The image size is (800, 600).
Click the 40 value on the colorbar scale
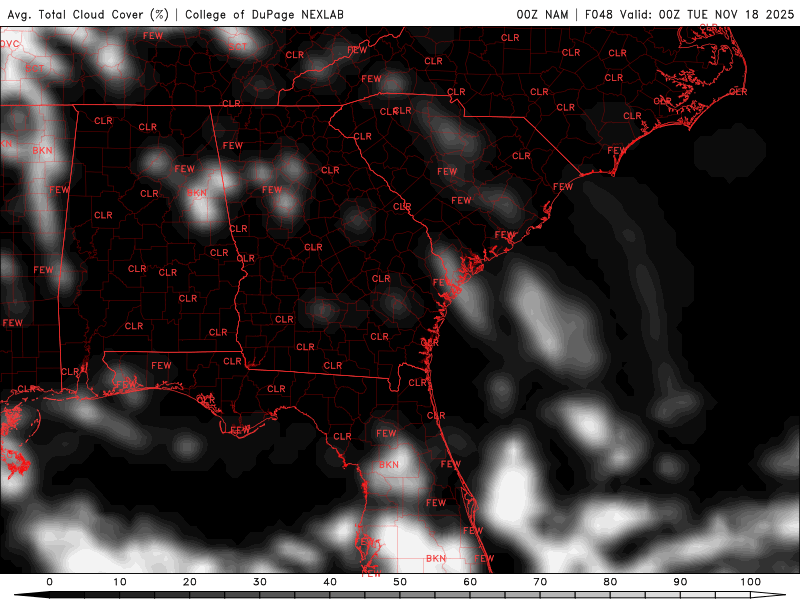click(x=330, y=582)
